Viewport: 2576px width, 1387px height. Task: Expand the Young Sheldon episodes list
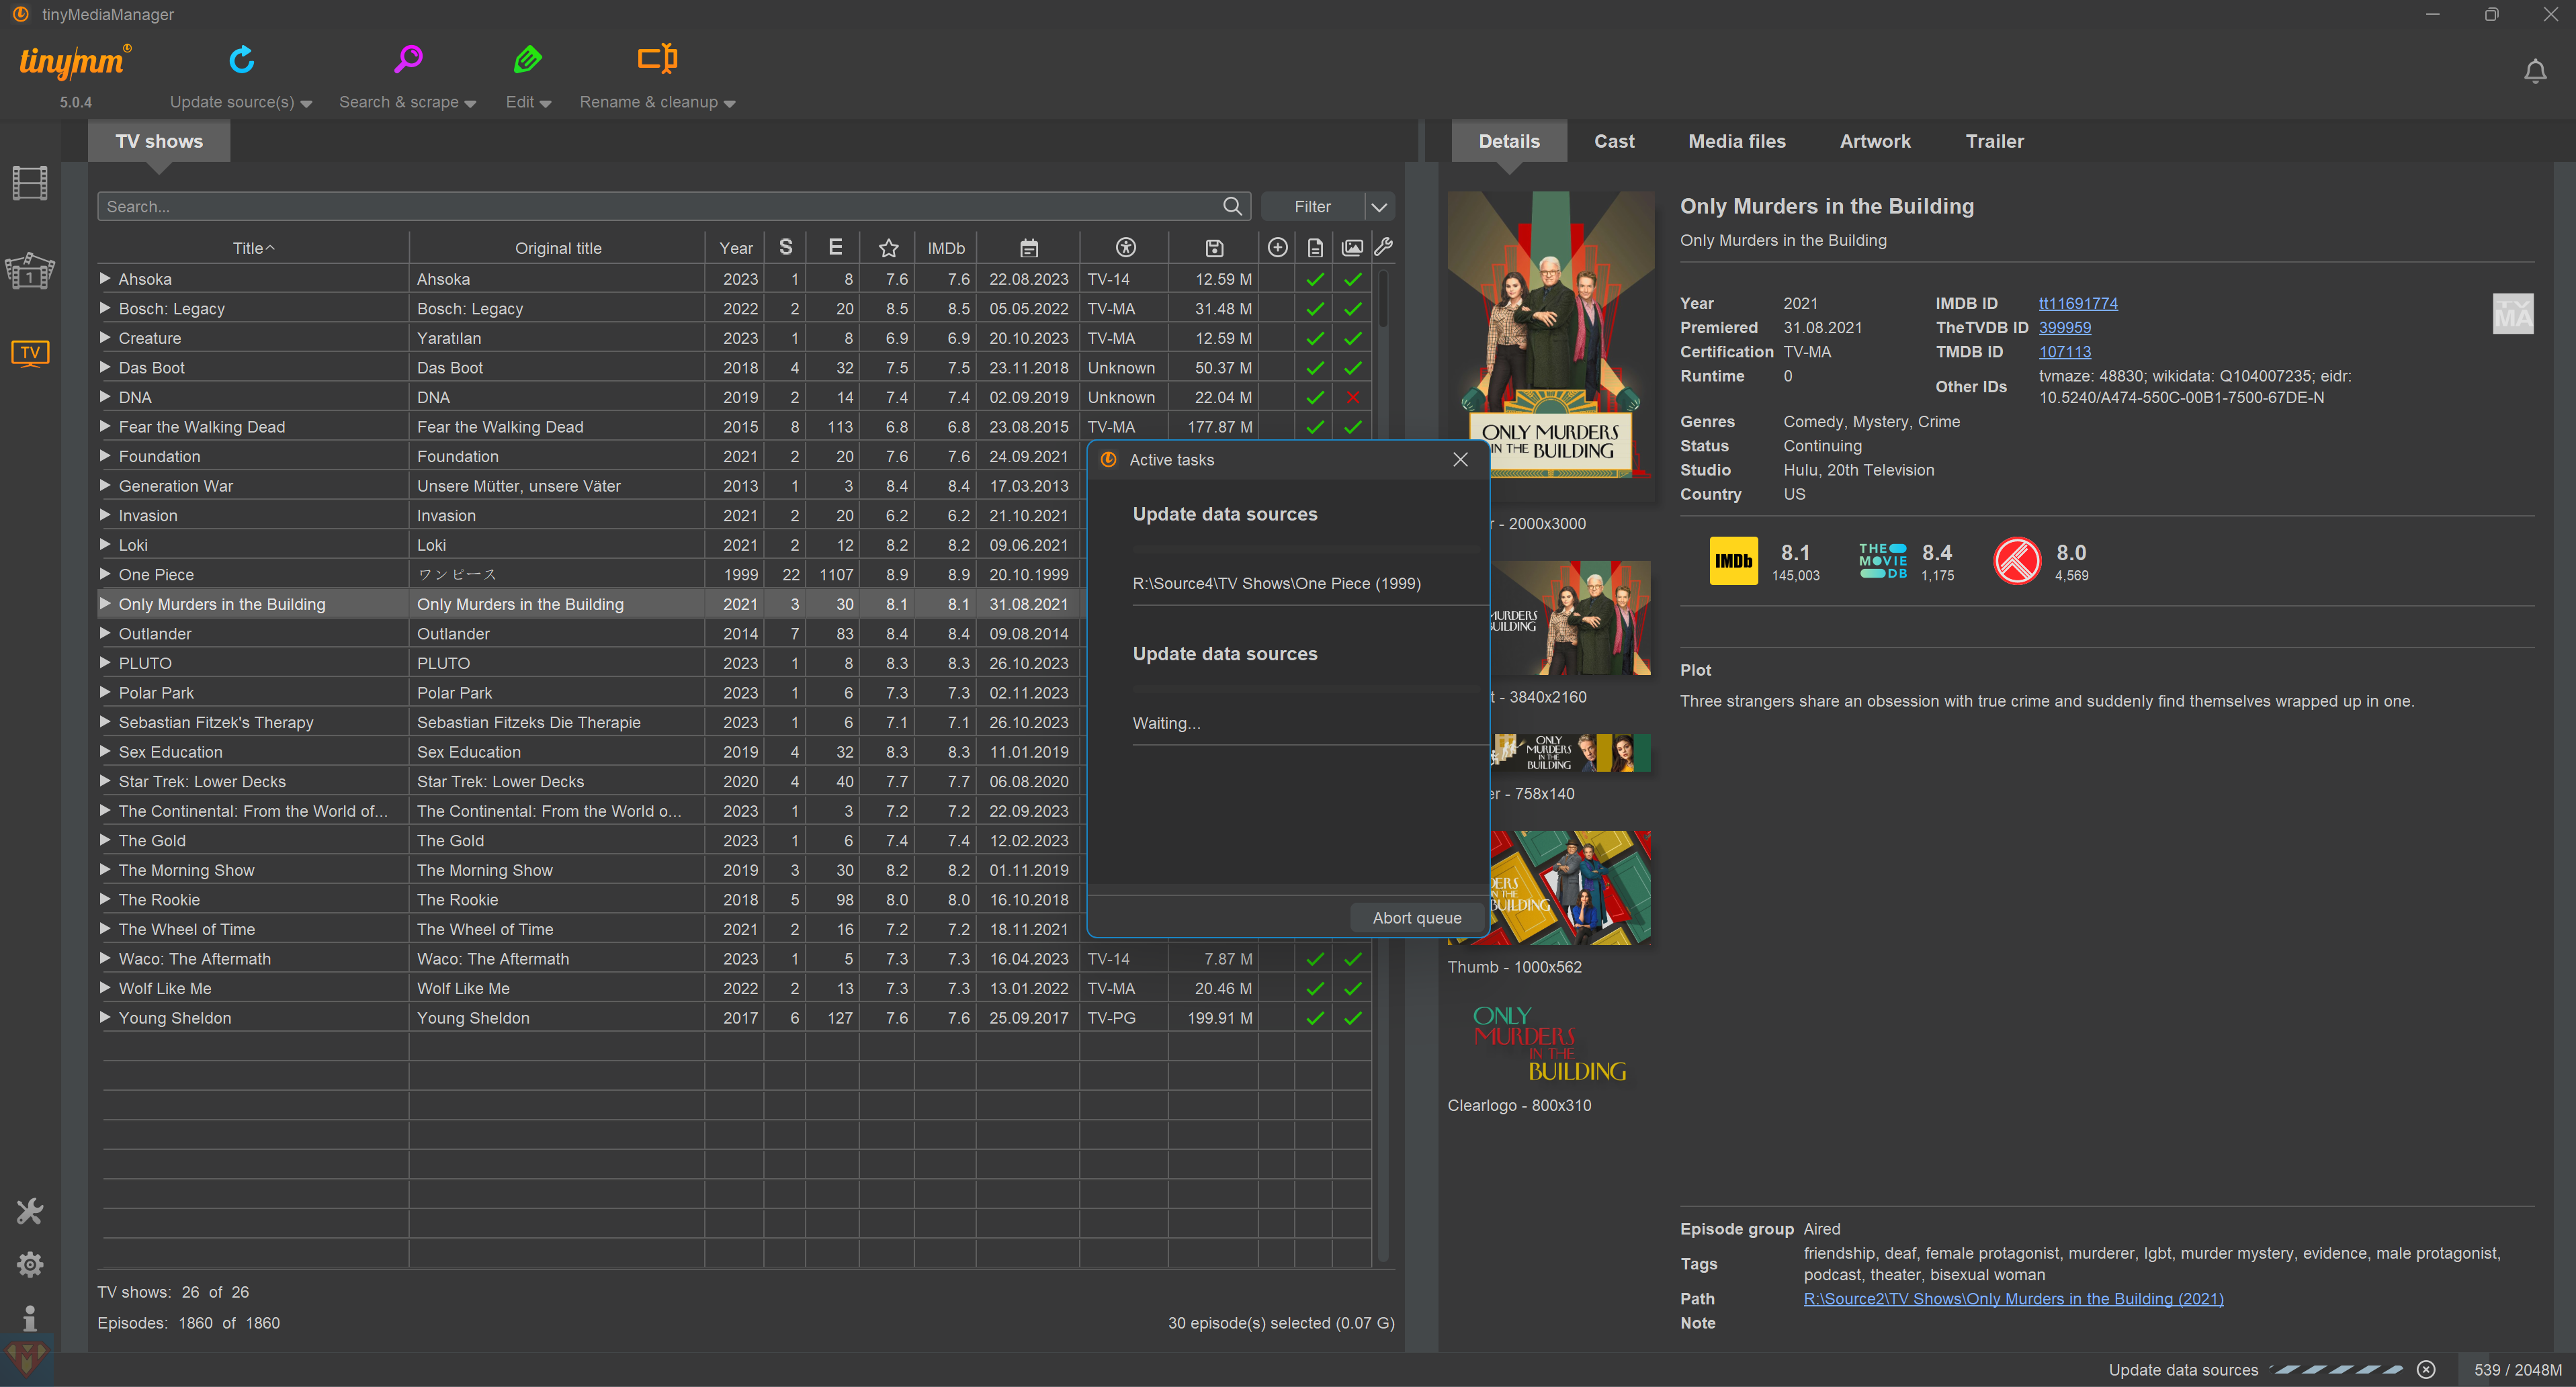click(105, 1018)
